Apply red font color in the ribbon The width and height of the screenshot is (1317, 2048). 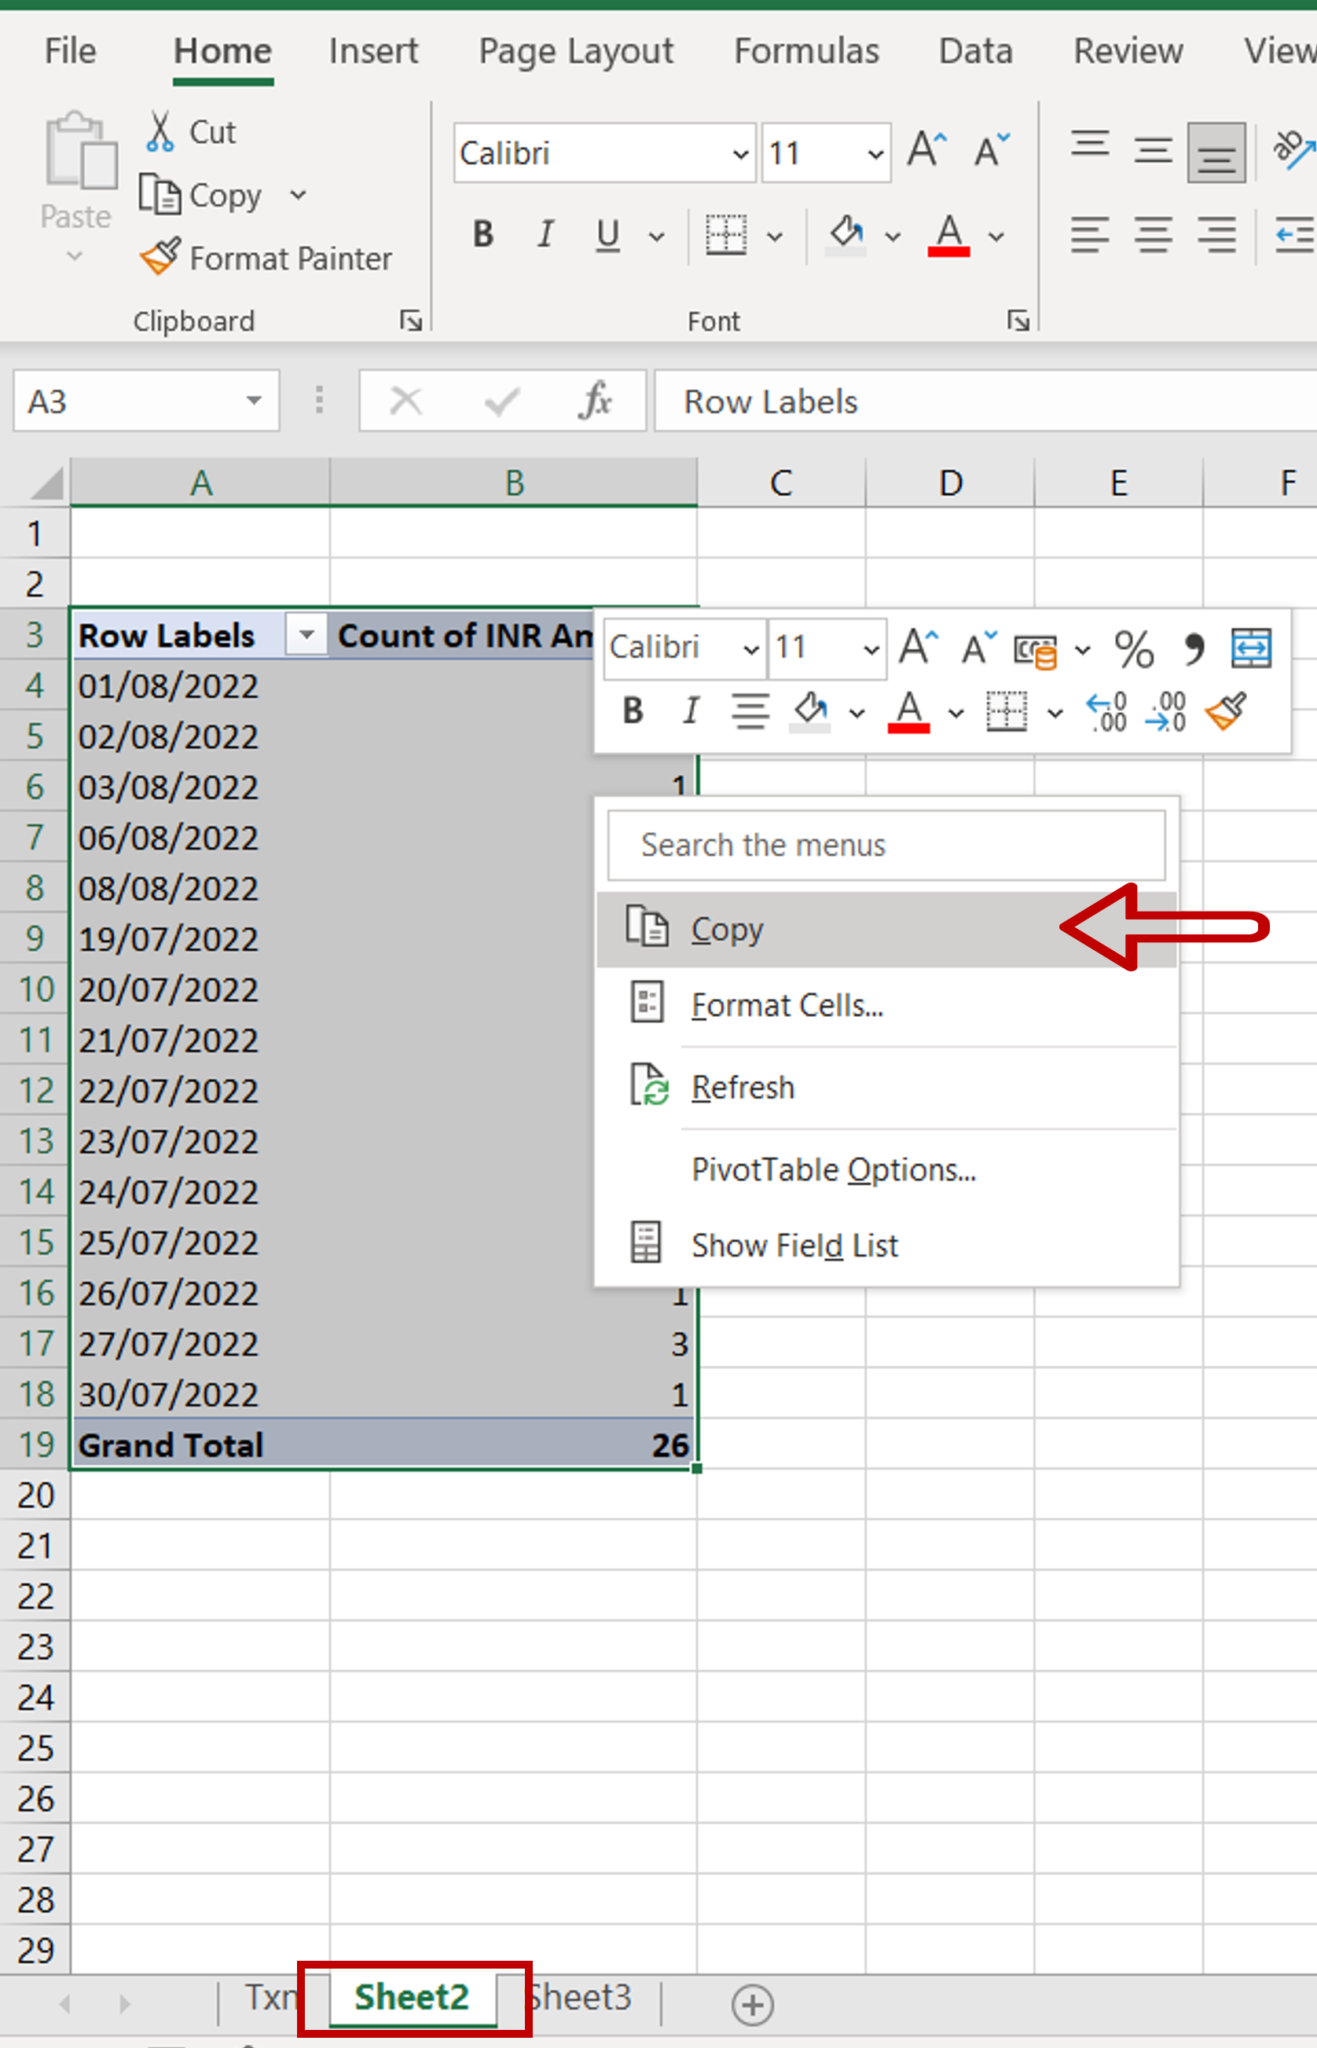coord(949,235)
